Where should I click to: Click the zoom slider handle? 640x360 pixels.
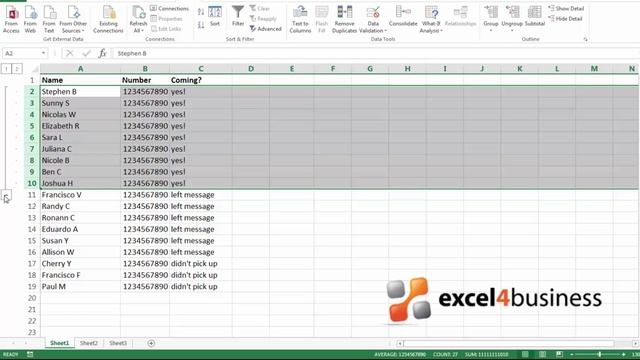coord(599,354)
